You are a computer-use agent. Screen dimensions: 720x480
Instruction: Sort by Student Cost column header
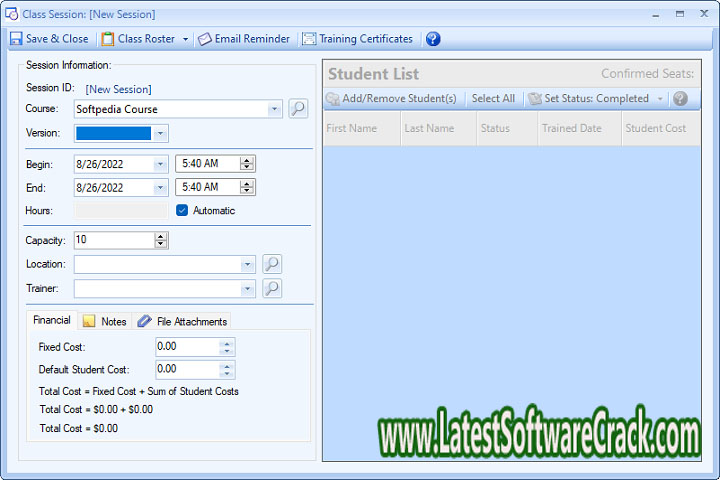pyautogui.click(x=661, y=129)
